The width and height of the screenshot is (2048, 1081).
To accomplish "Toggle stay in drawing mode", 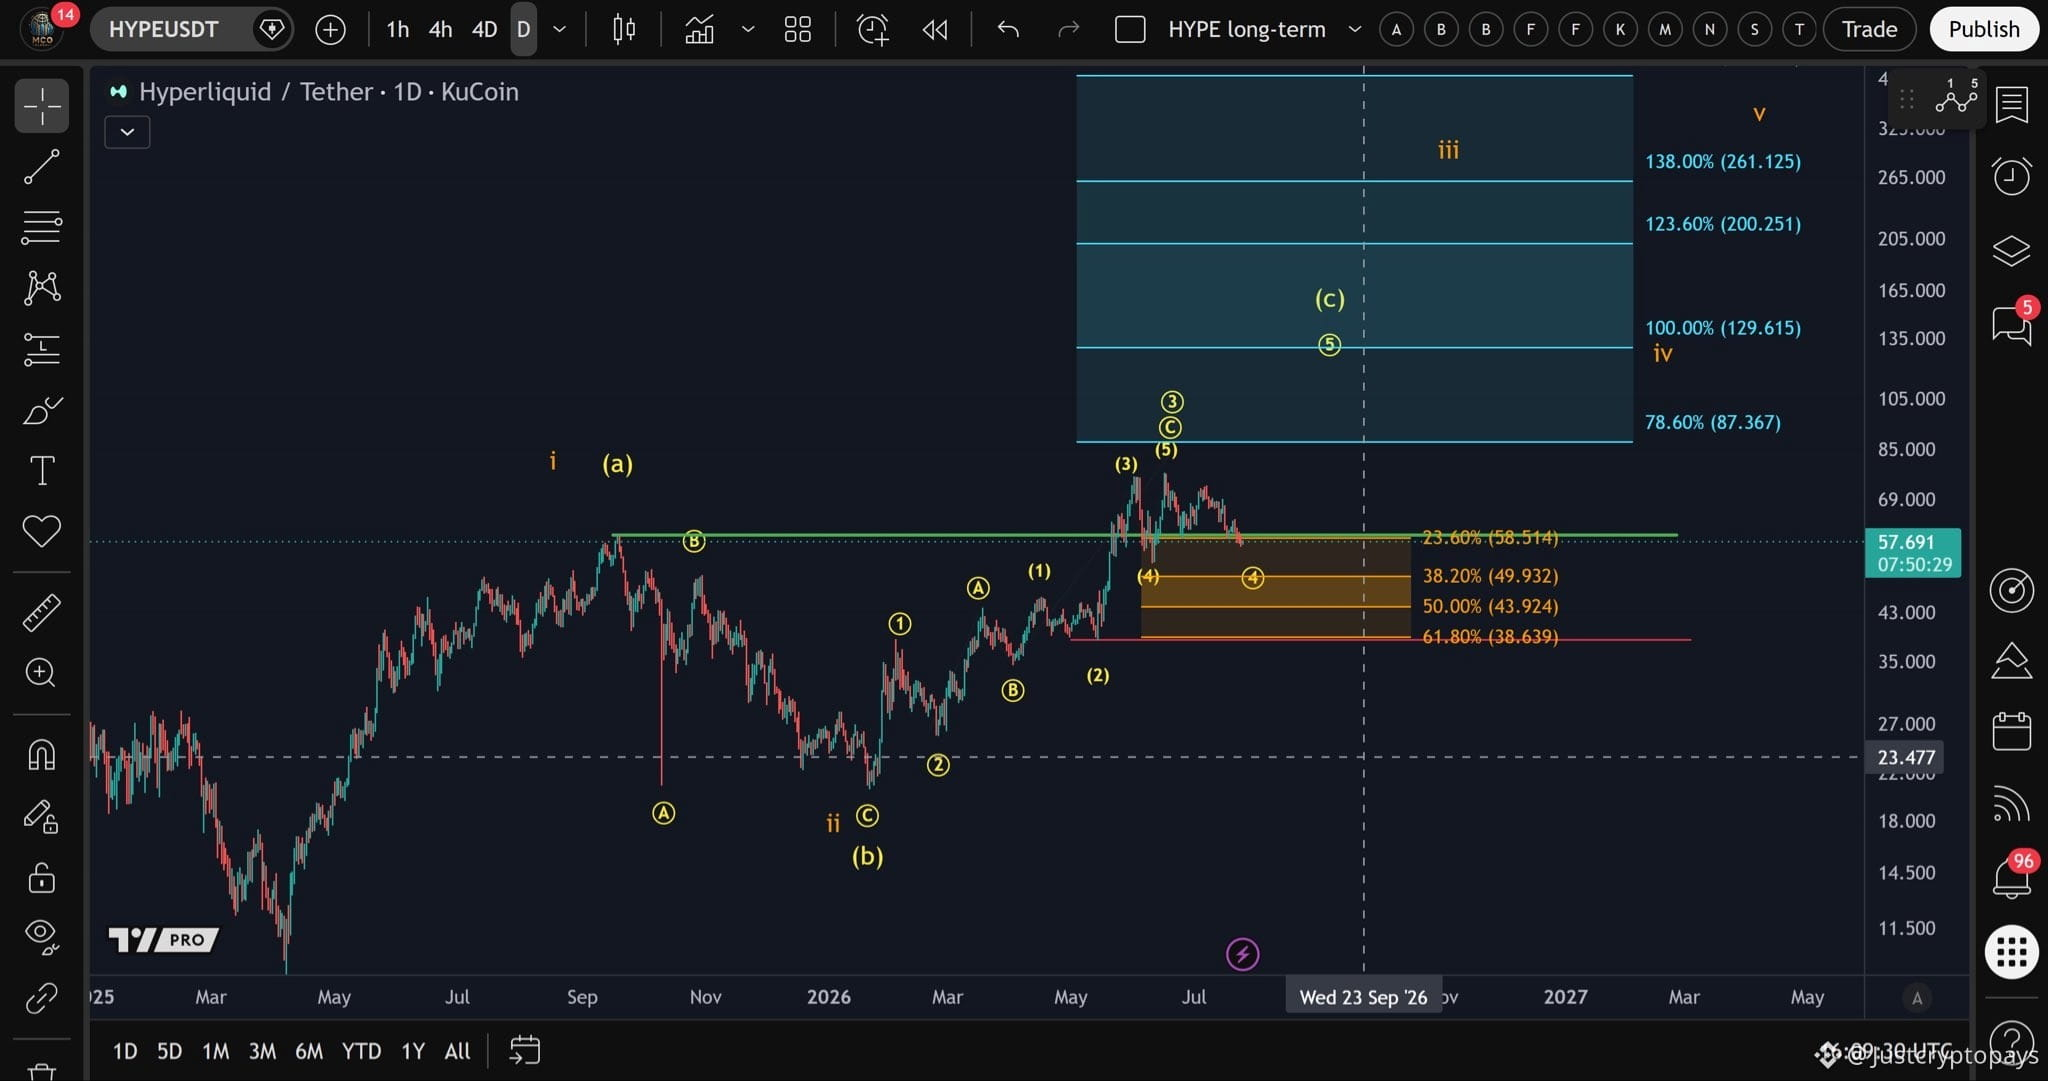I will click(x=42, y=816).
